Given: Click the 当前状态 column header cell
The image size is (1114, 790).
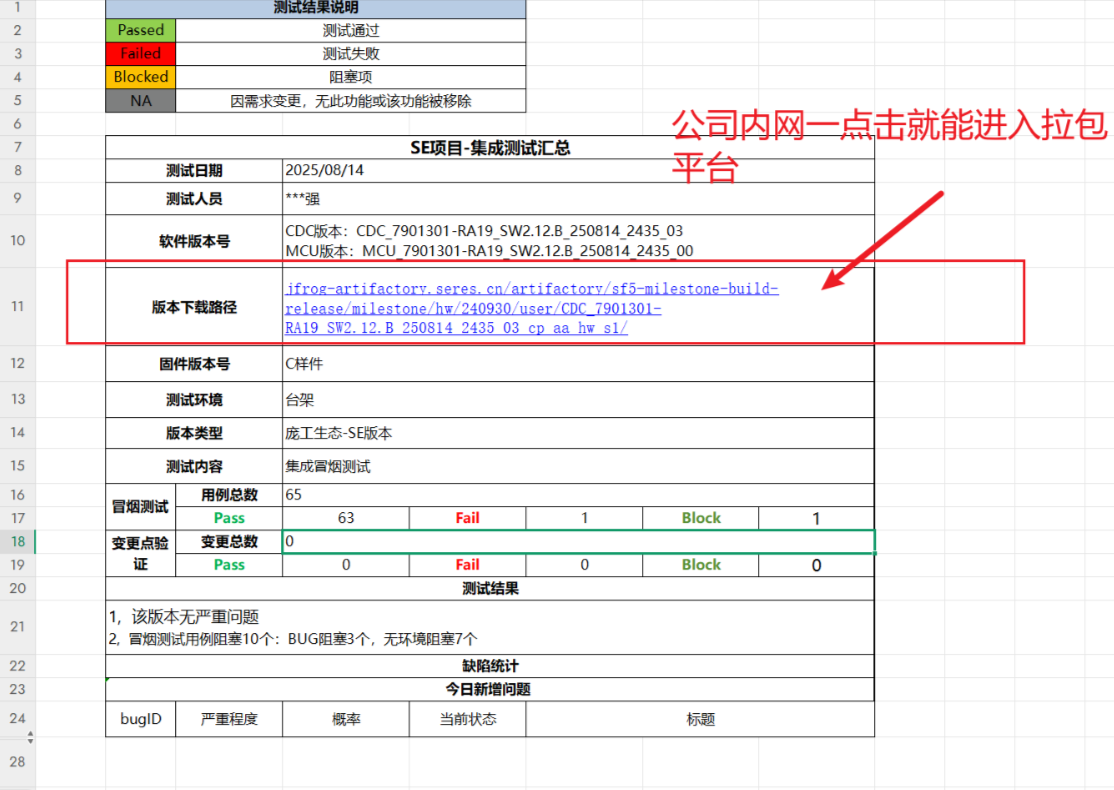Looking at the screenshot, I should [x=467, y=719].
